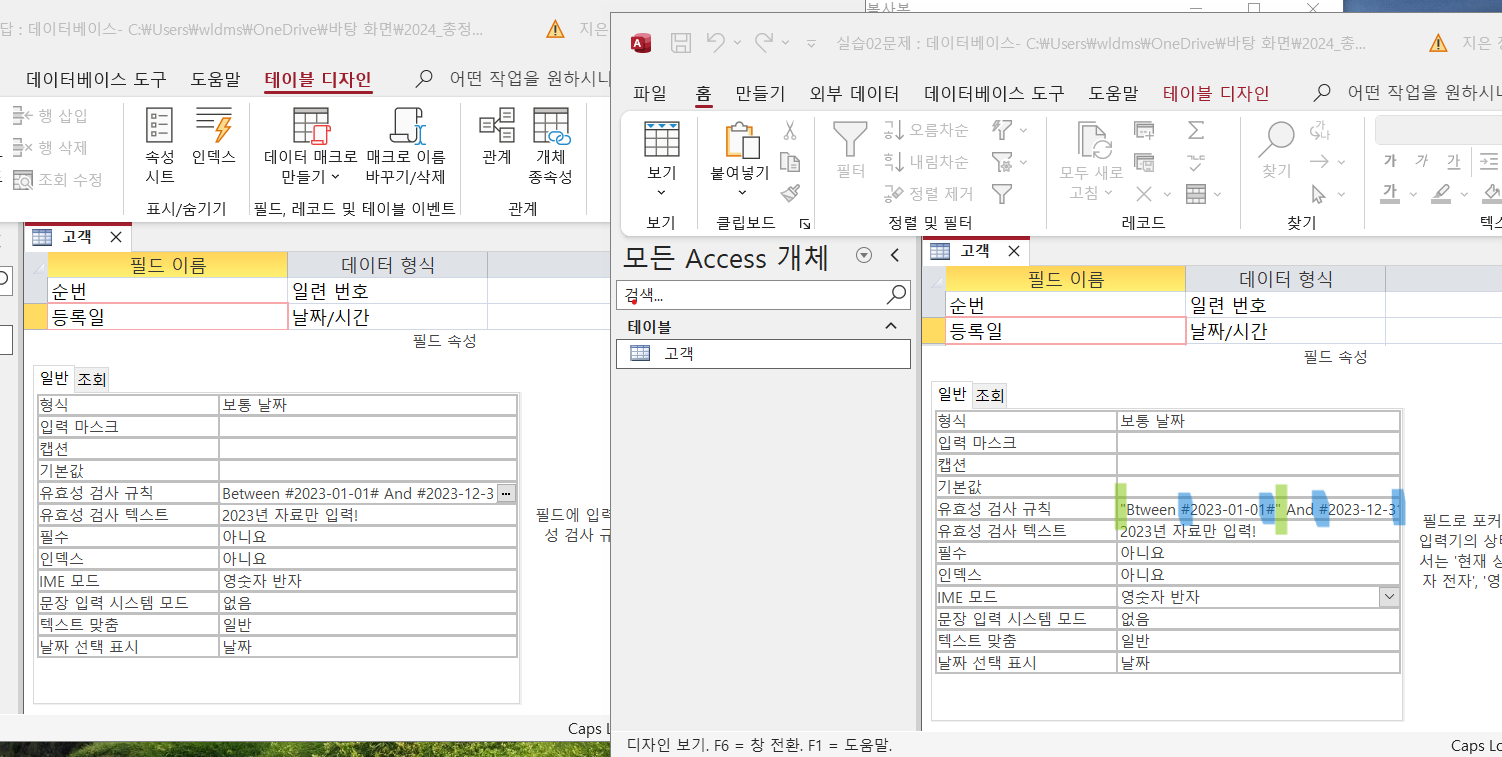This screenshot has width=1502, height=757.
Task: Click the Paste (붙여넣기) clipboard icon
Action: point(740,141)
